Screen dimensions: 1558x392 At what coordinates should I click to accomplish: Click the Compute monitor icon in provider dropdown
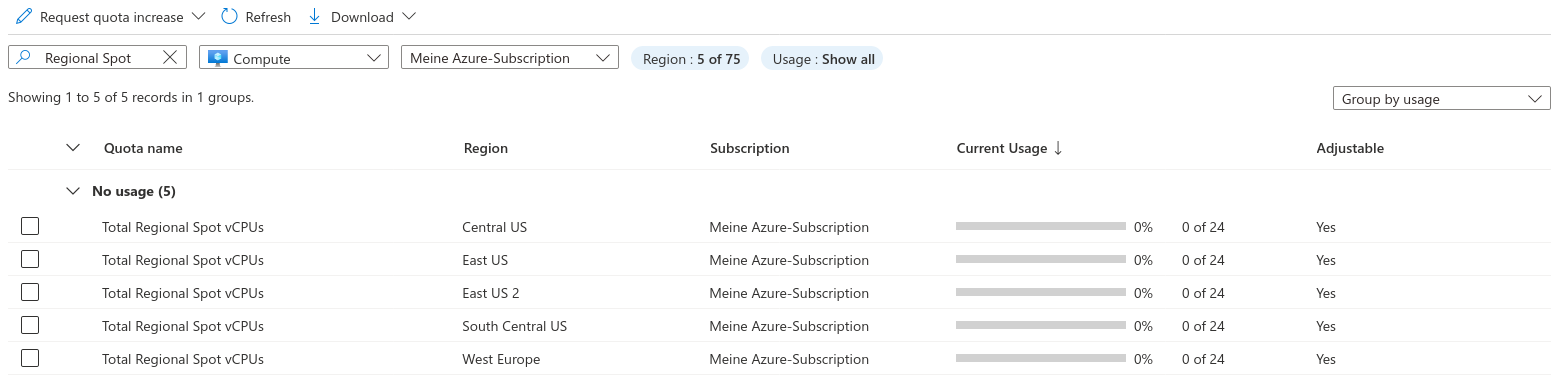click(x=217, y=58)
